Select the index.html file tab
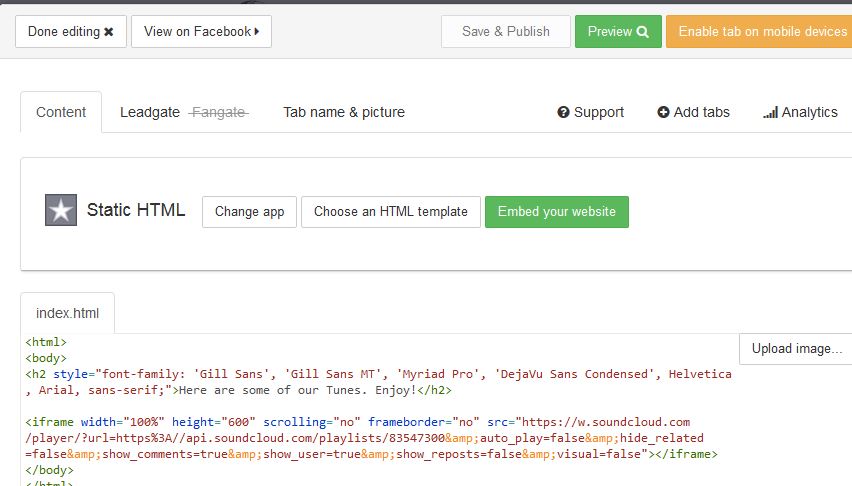This screenshot has height=486, width=852. (67, 313)
